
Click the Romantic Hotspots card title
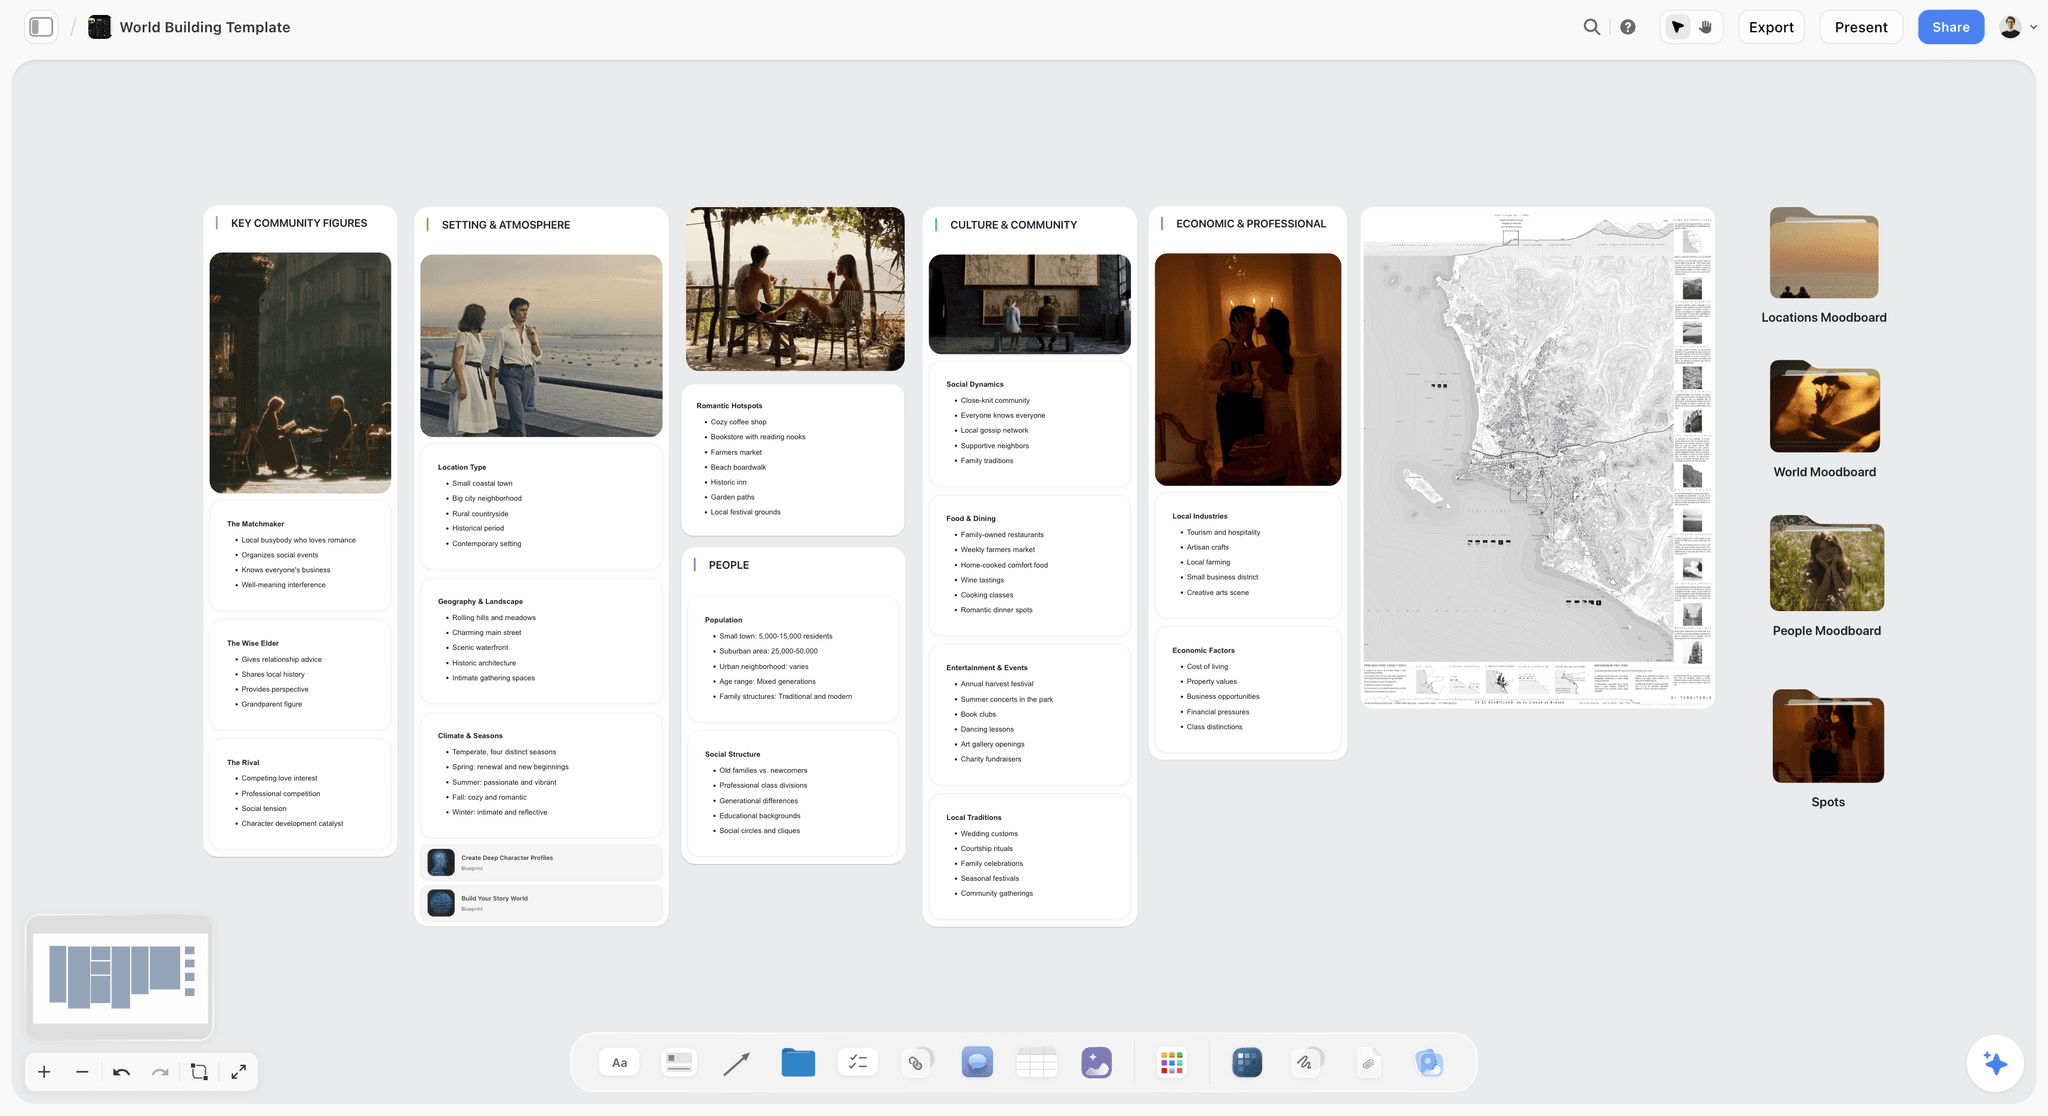(x=729, y=406)
